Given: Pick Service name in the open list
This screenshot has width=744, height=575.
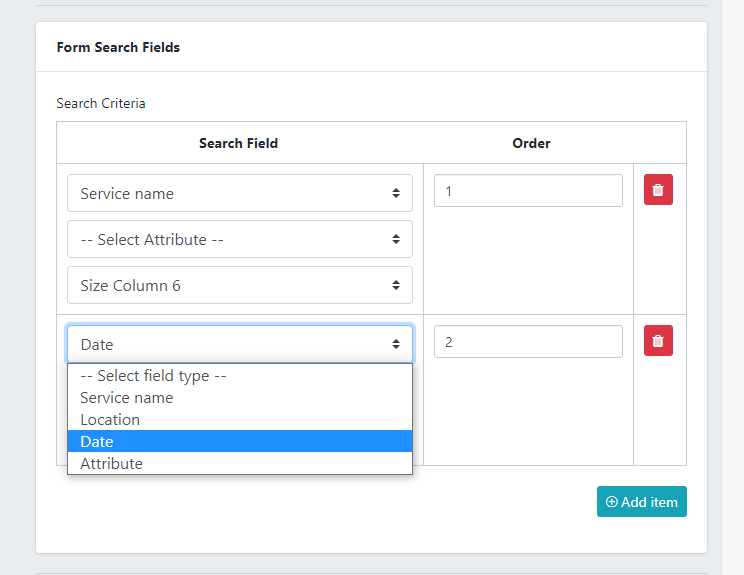Looking at the screenshot, I should pos(127,398).
